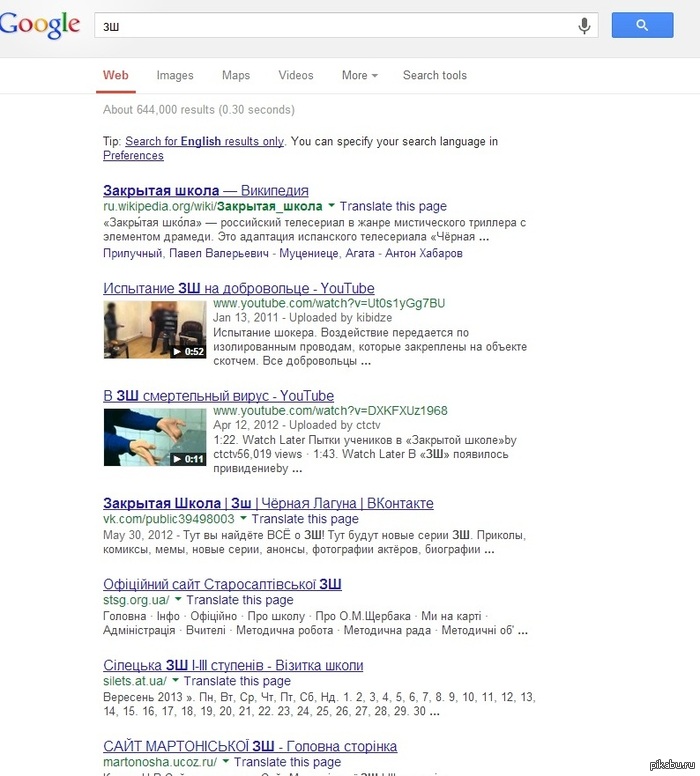The width and height of the screenshot is (700, 776).
Task: Click the blue search magnifier button
Action: pyautogui.click(x=642, y=25)
